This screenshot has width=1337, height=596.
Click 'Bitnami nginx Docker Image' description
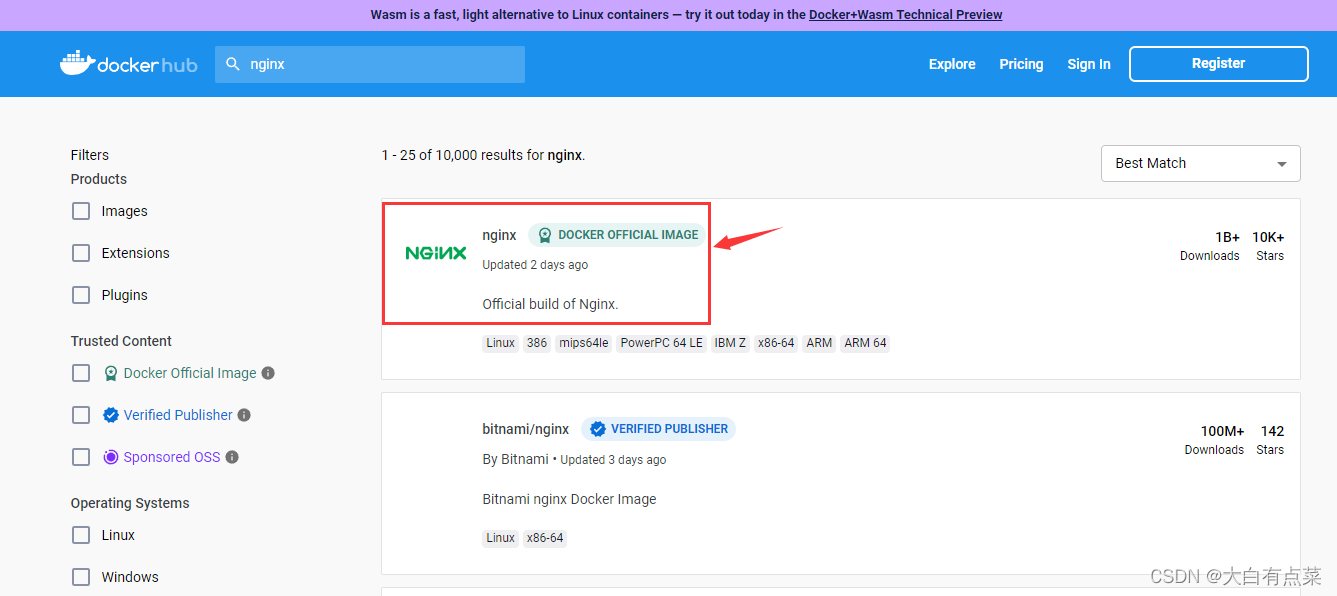pos(569,499)
